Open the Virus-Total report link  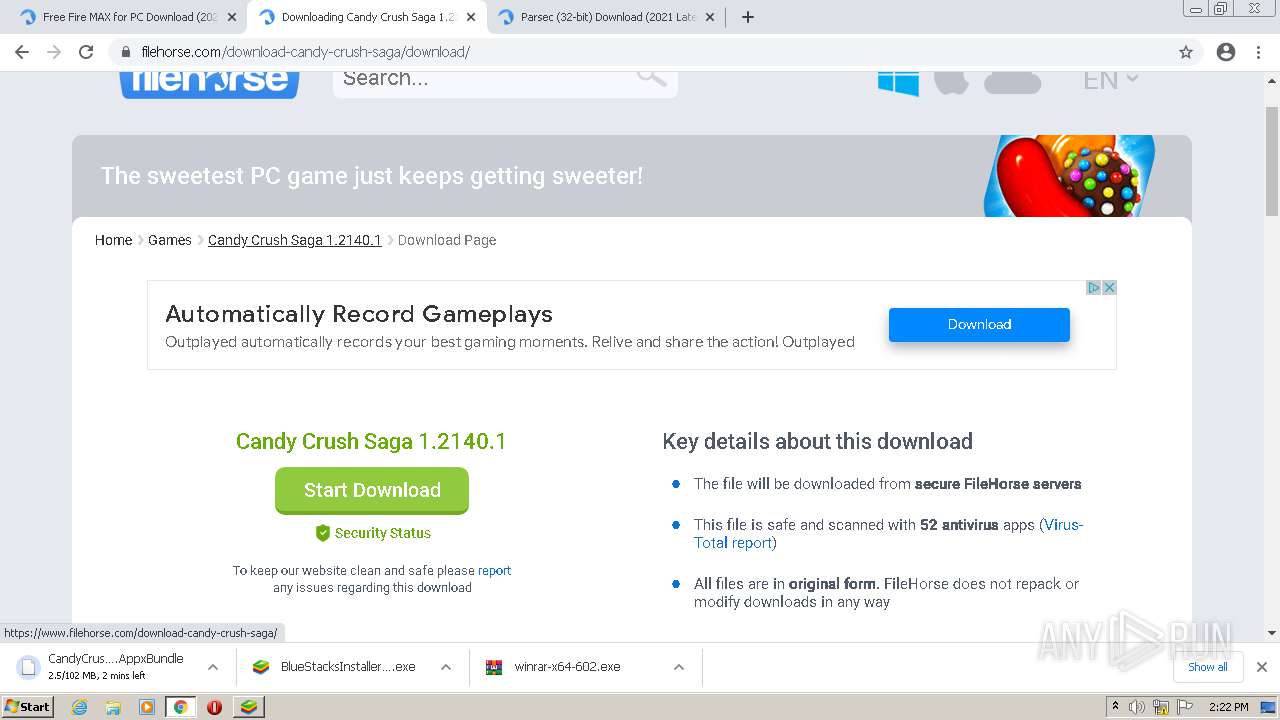point(888,534)
